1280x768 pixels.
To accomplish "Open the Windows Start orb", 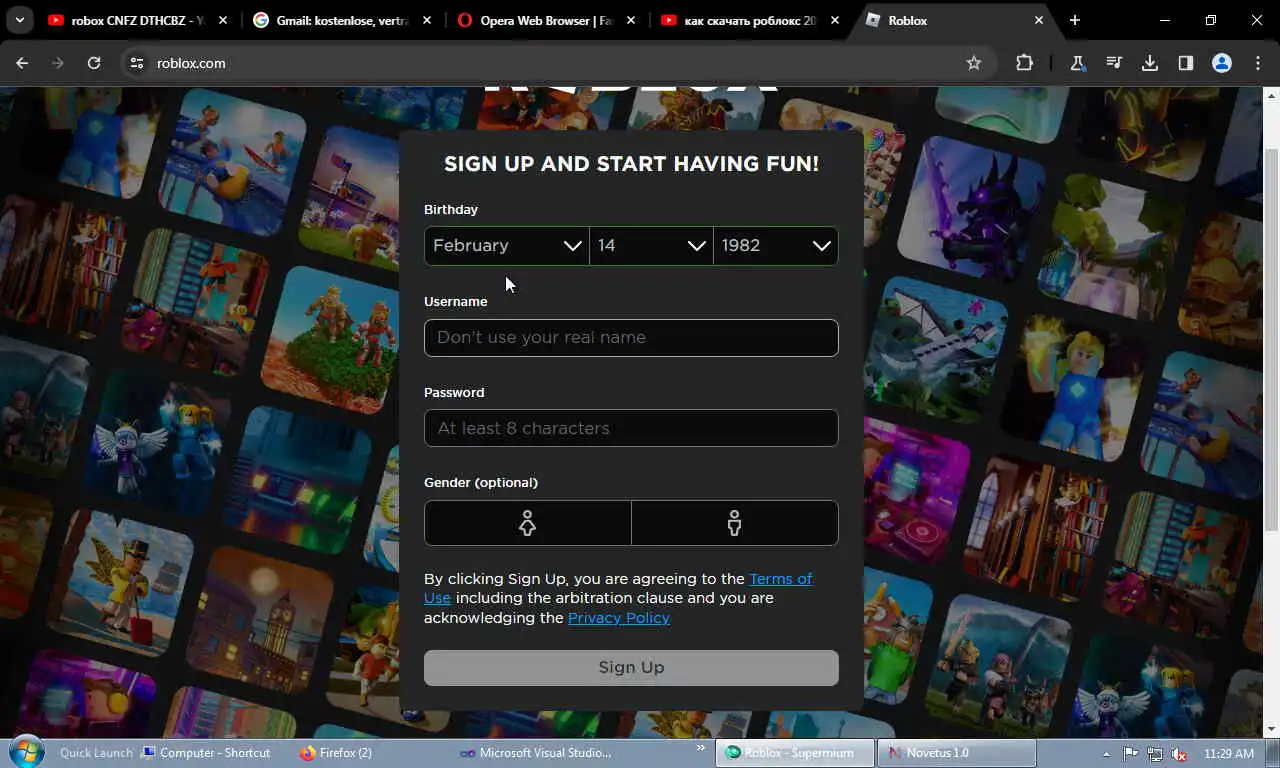I will click(25, 752).
